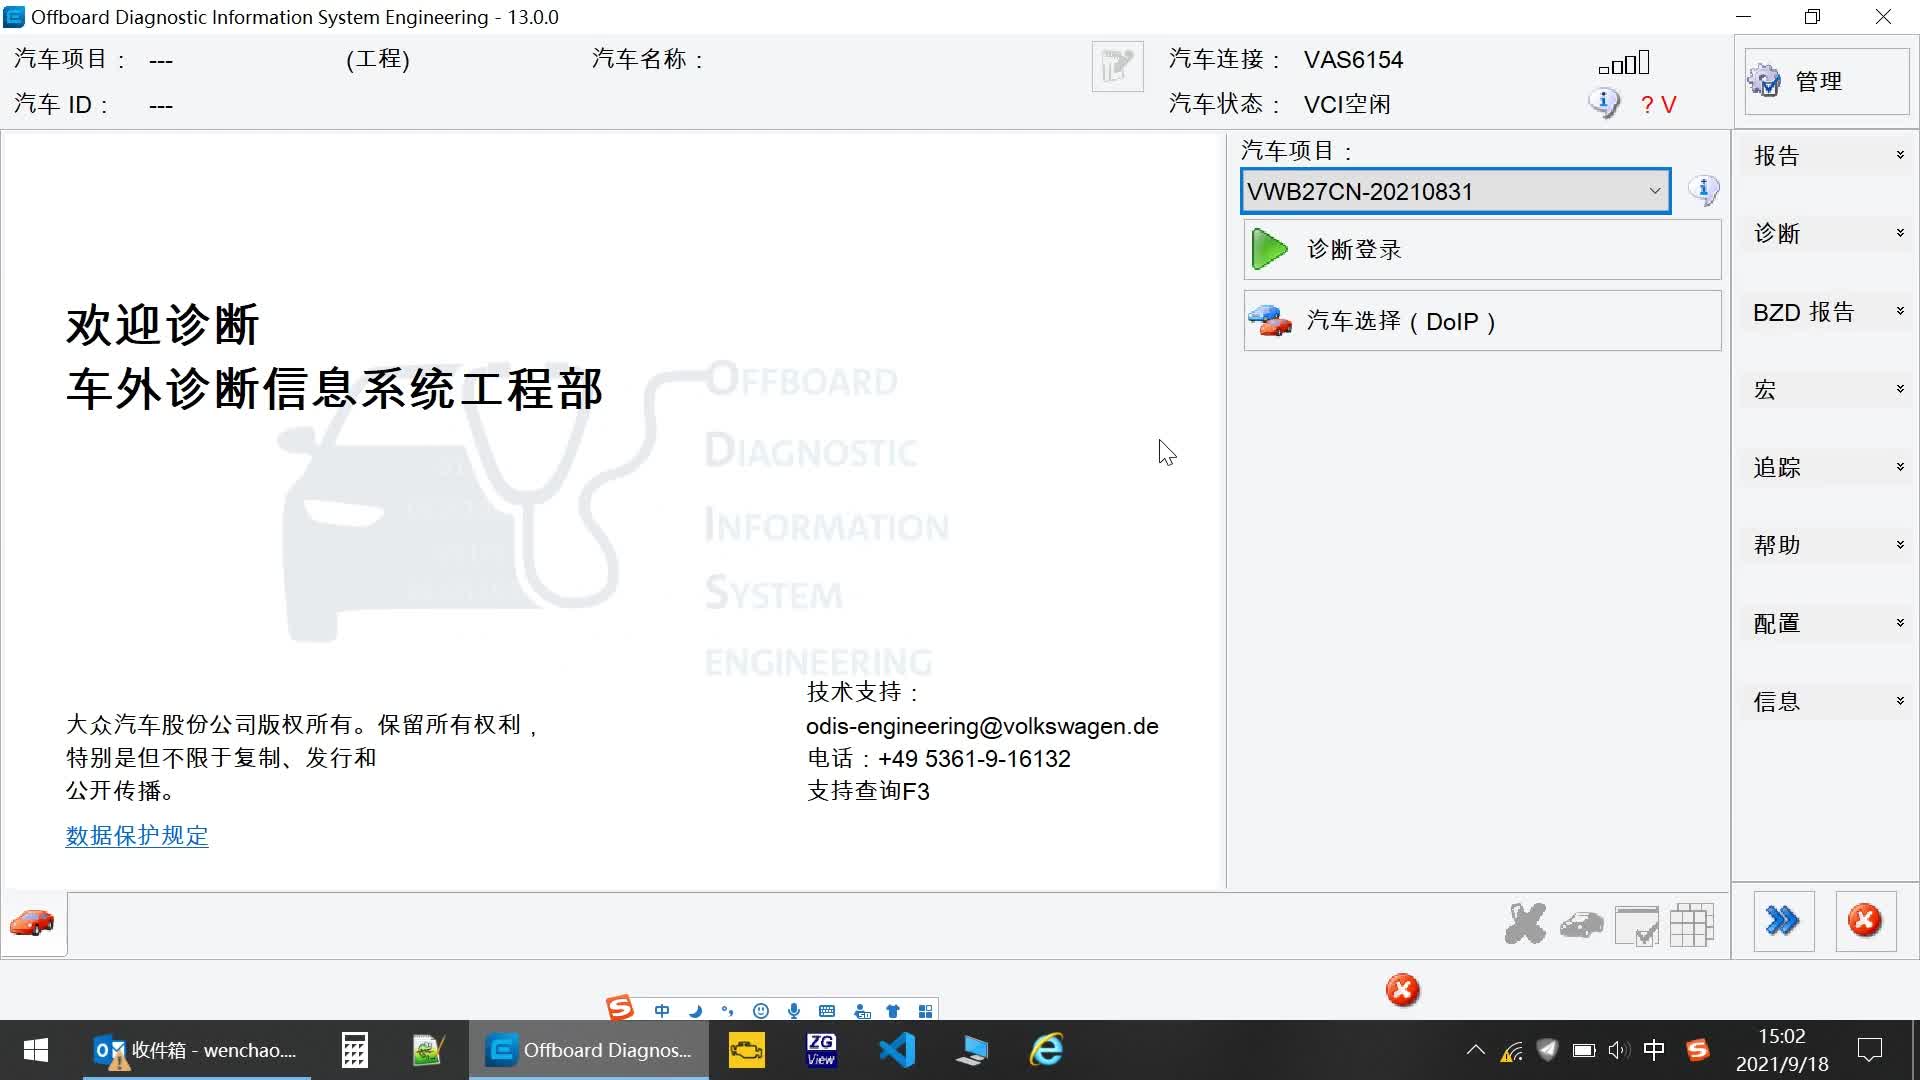Start 诊断登录 diagnostic entry
Screen dimensions: 1920x1080
(1482, 250)
